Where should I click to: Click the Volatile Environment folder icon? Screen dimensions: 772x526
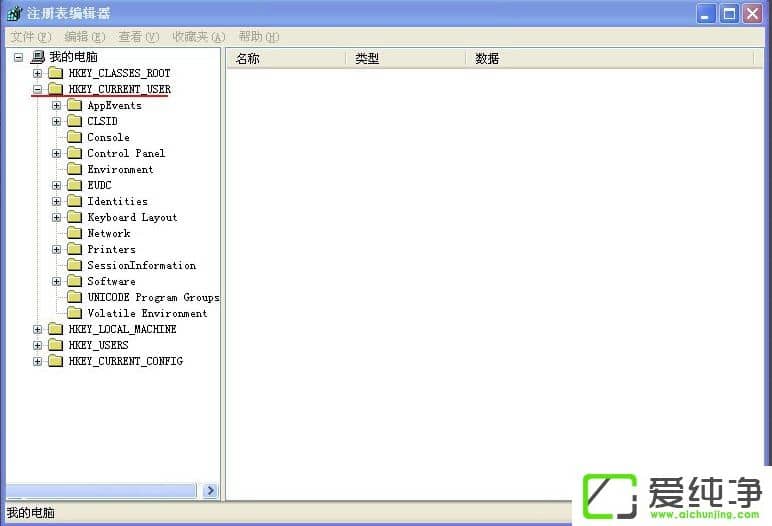pyautogui.click(x=74, y=313)
